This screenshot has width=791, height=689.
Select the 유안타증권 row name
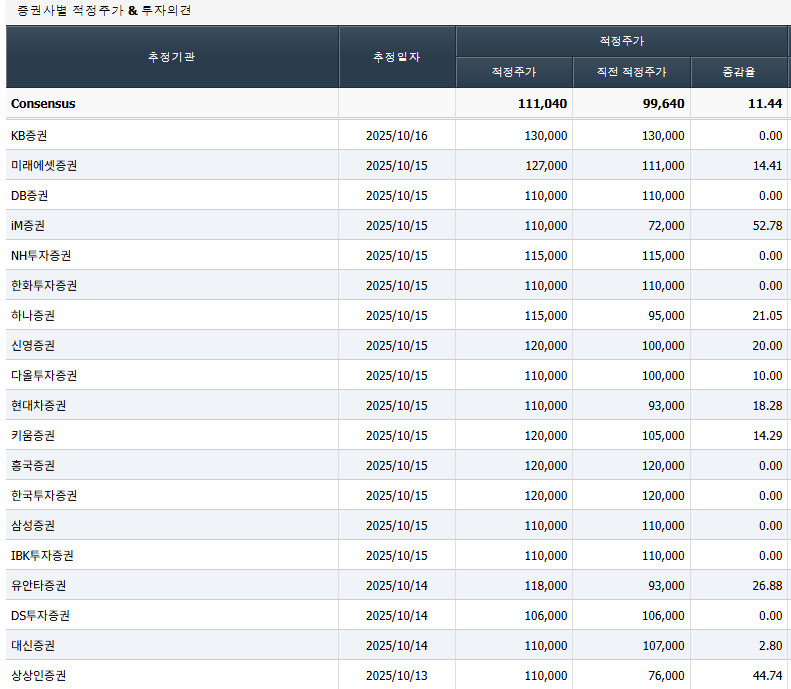pyautogui.click(x=38, y=586)
